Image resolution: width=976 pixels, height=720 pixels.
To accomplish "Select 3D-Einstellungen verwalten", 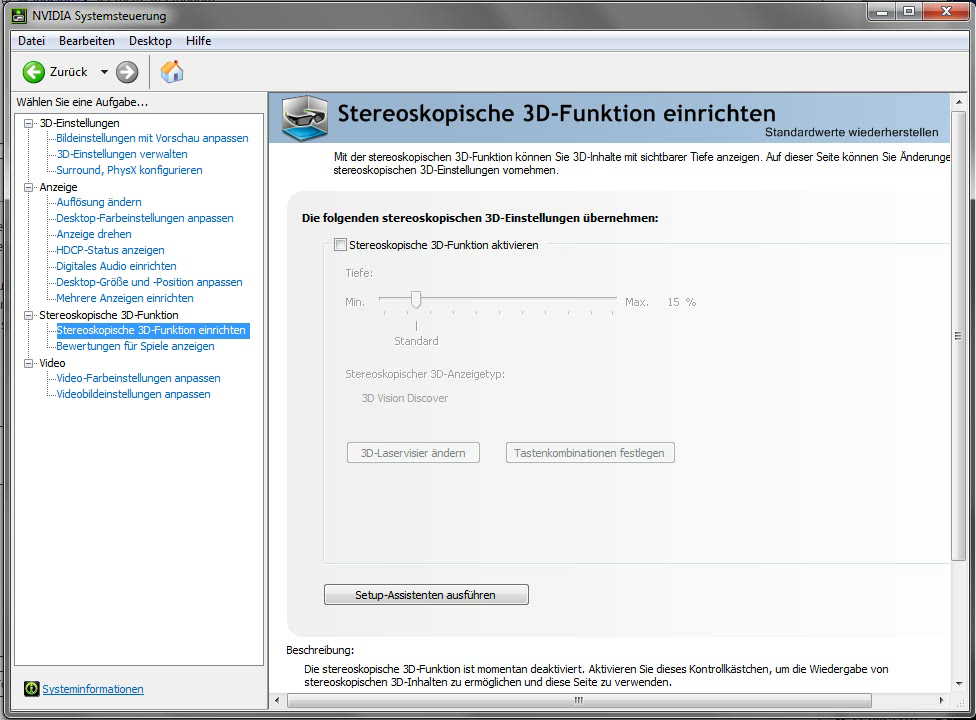I will click(122, 154).
